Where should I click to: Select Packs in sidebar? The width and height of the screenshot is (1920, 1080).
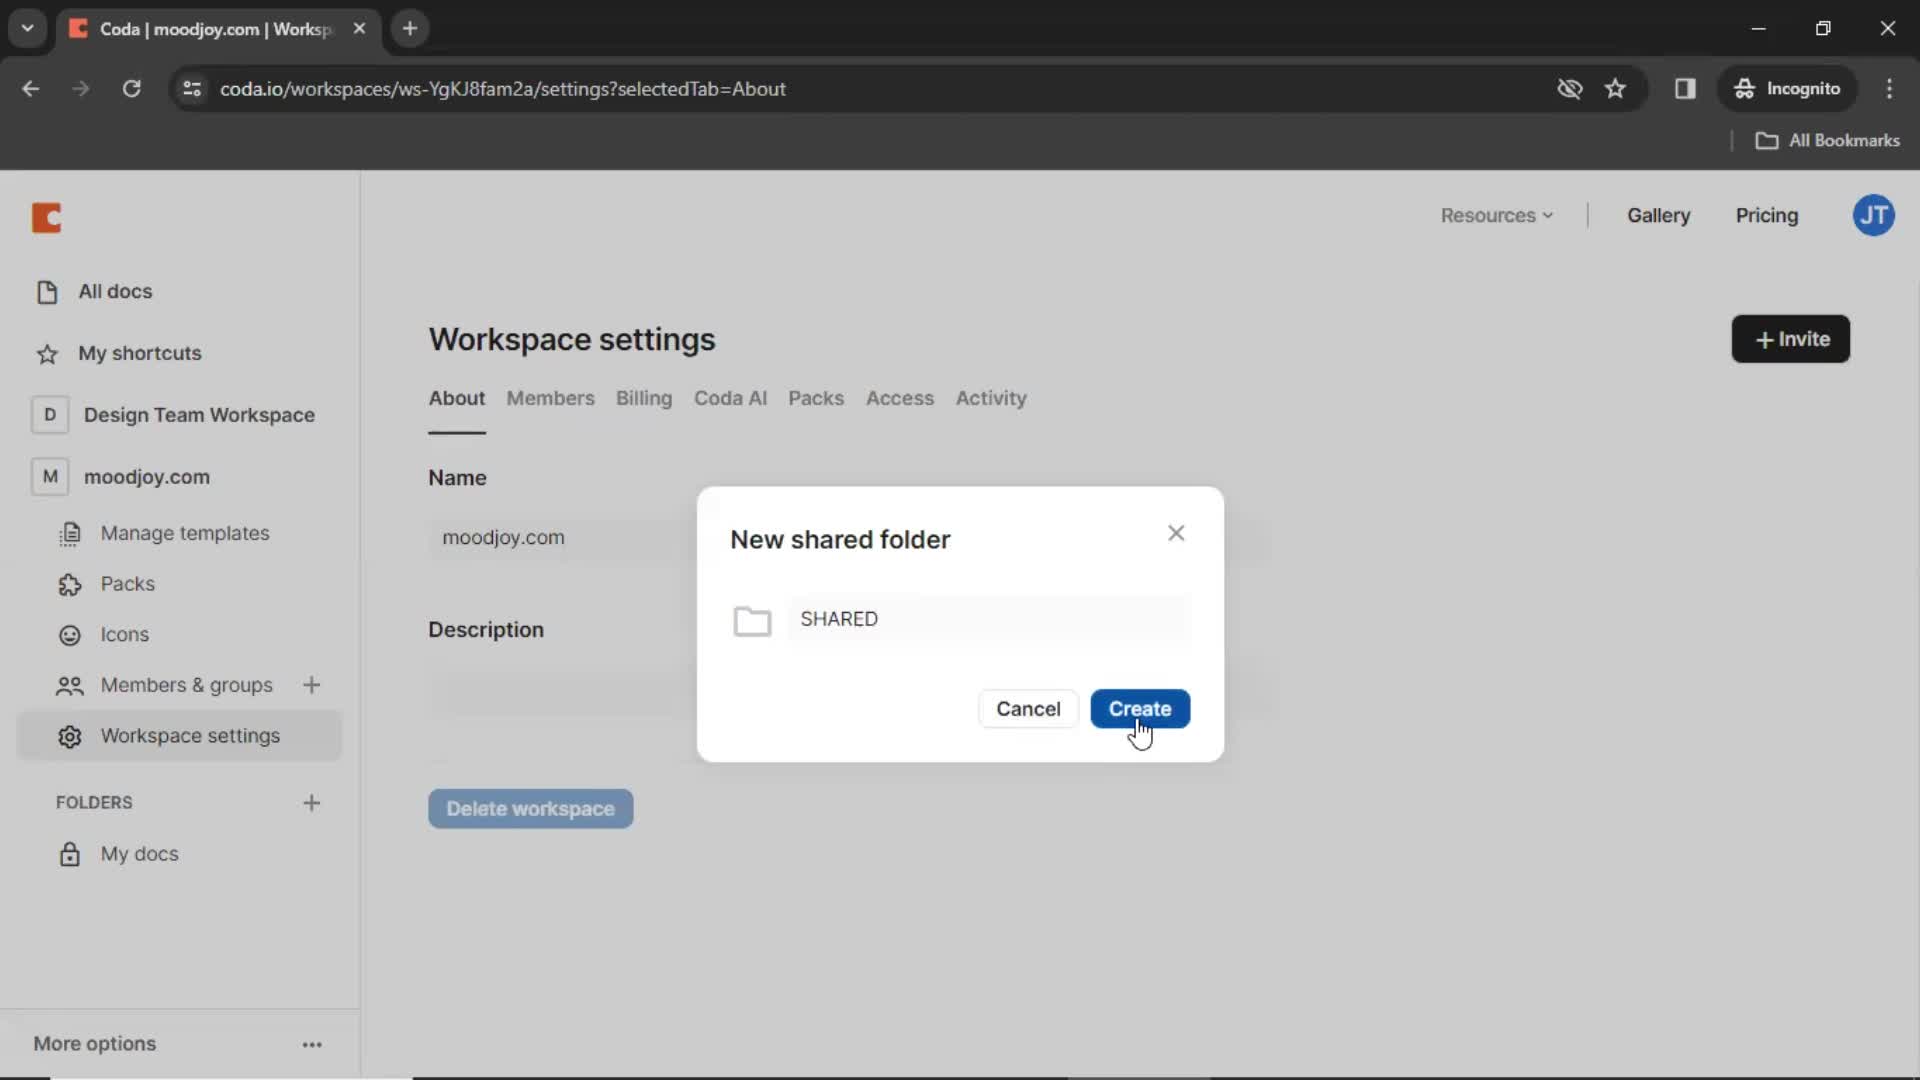(x=128, y=584)
